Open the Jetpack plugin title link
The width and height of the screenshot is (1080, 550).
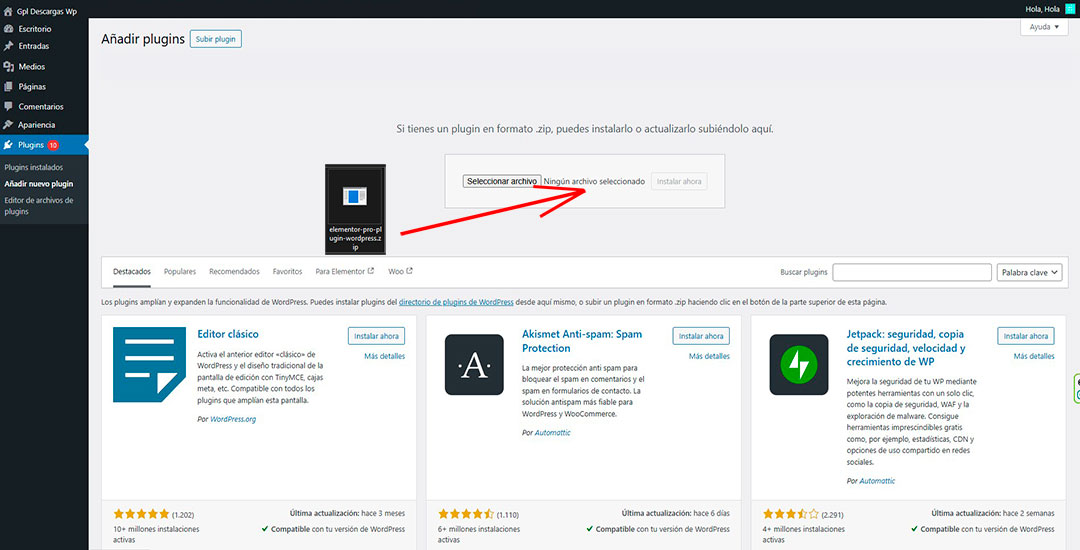pos(906,348)
